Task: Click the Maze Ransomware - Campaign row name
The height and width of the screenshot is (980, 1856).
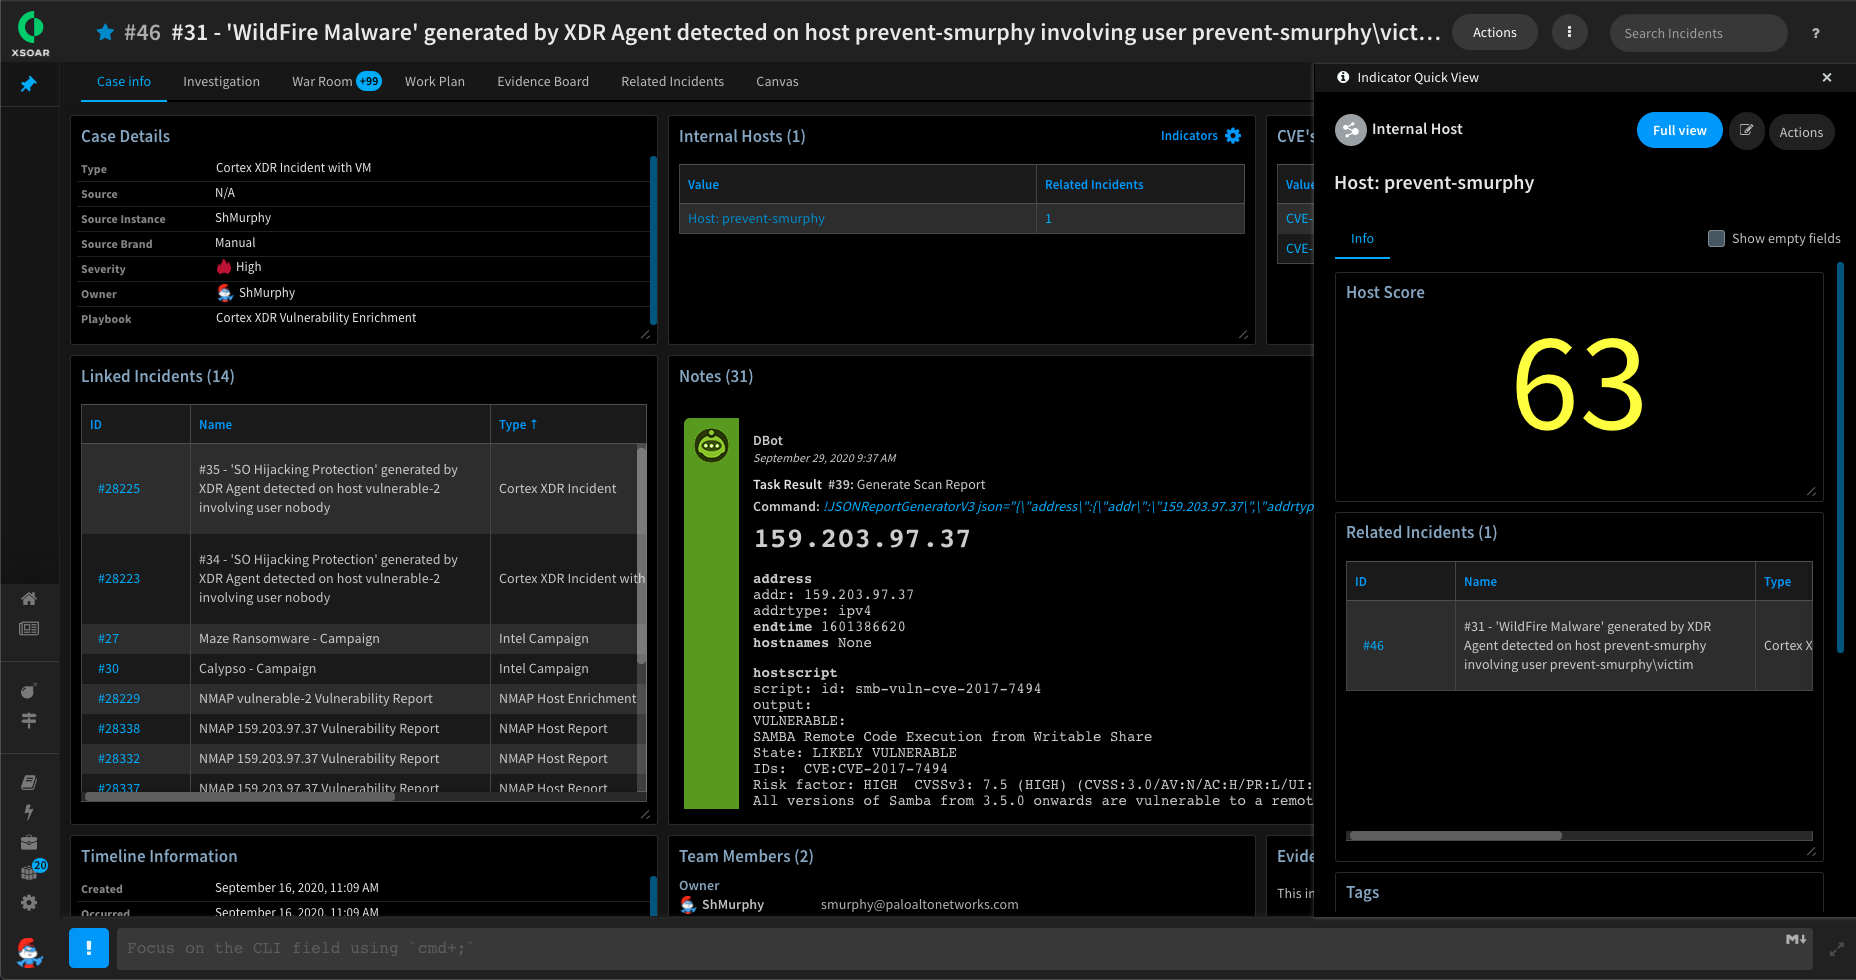Action: click(289, 639)
